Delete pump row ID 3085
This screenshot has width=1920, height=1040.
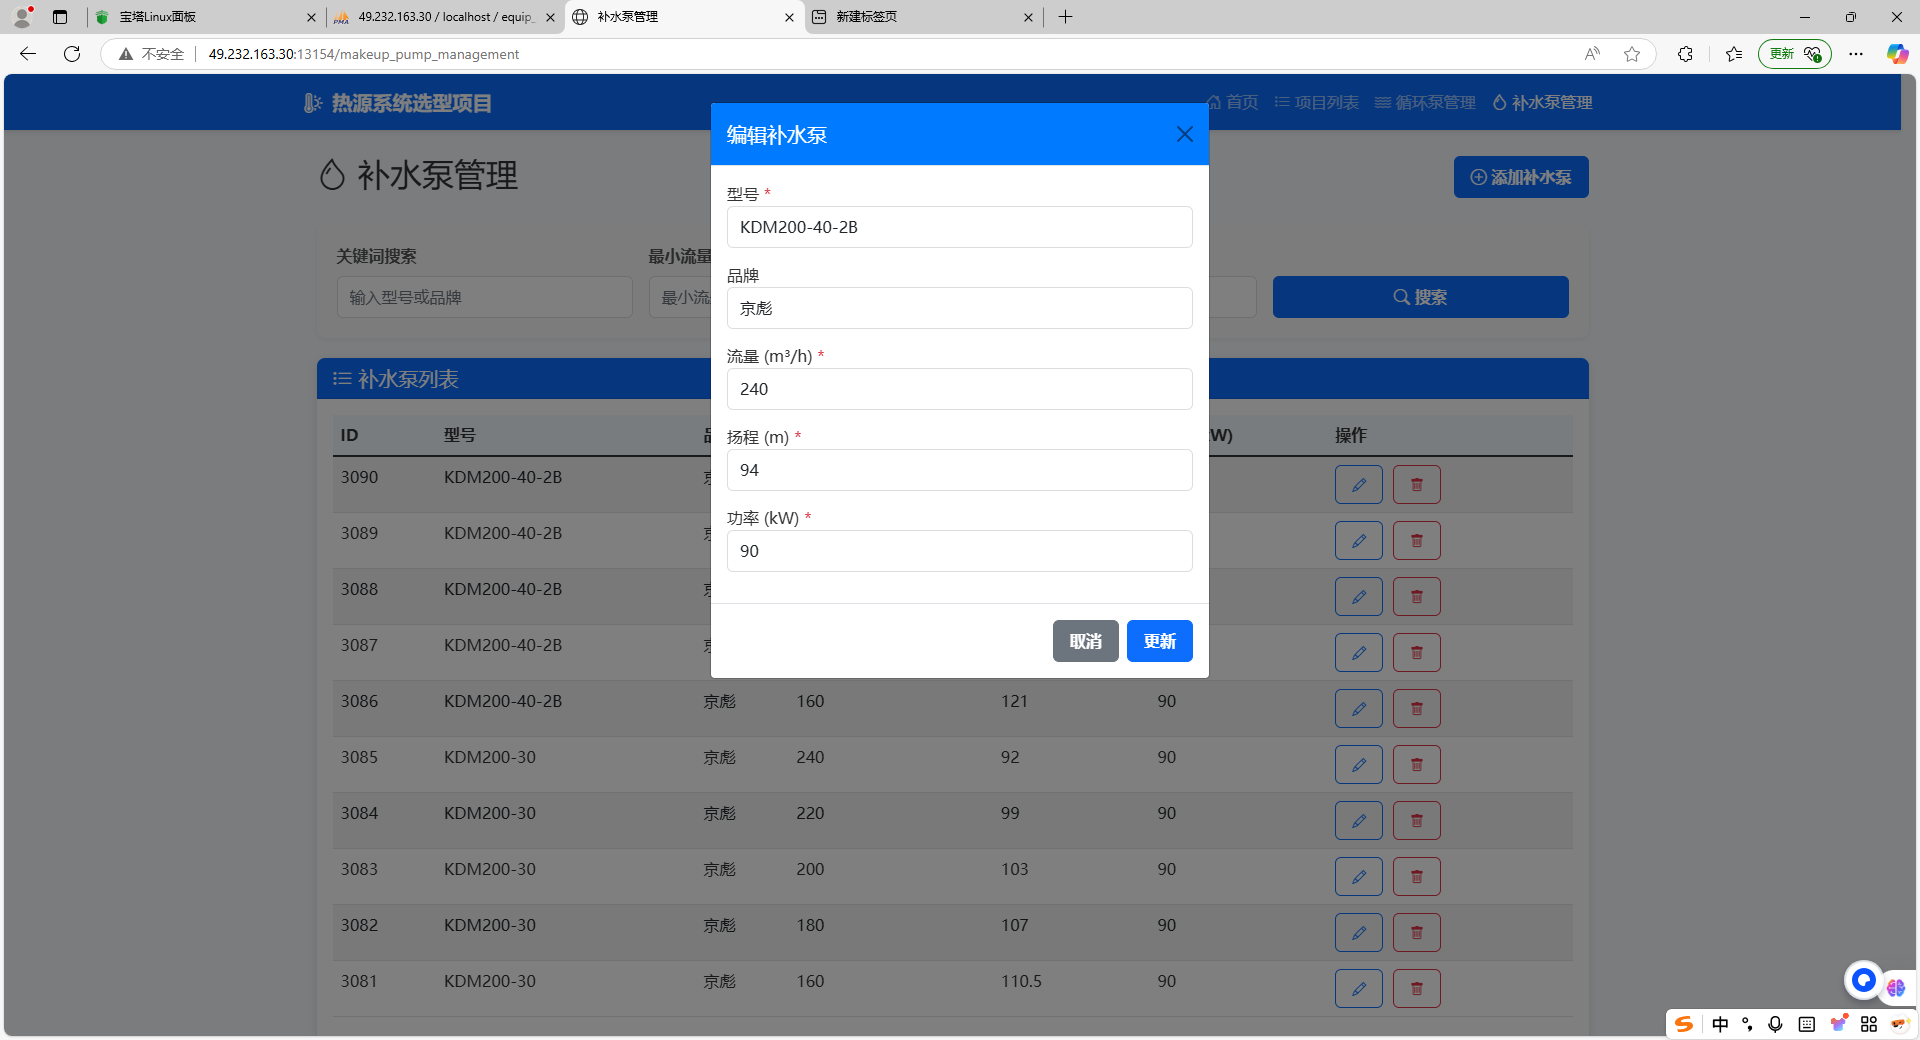[1416, 765]
